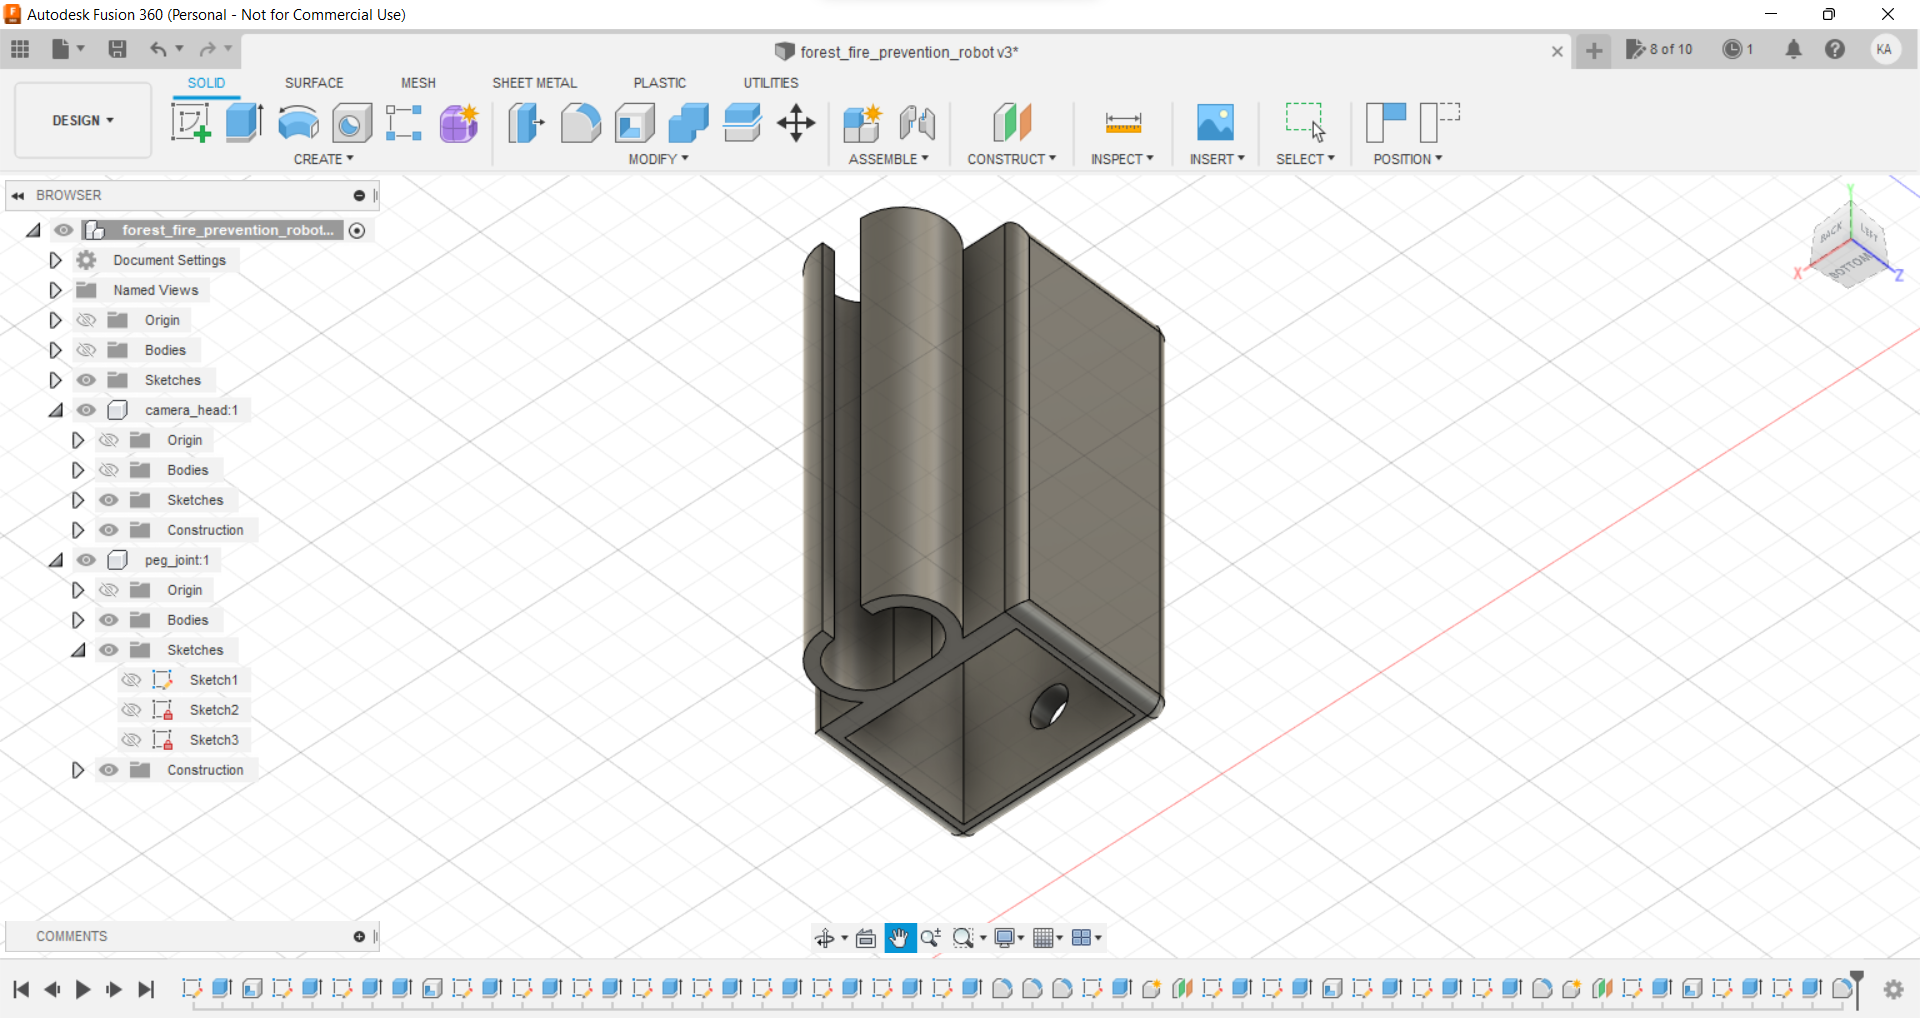The image size is (1920, 1018).
Task: Select the Hole tool
Action: [351, 123]
